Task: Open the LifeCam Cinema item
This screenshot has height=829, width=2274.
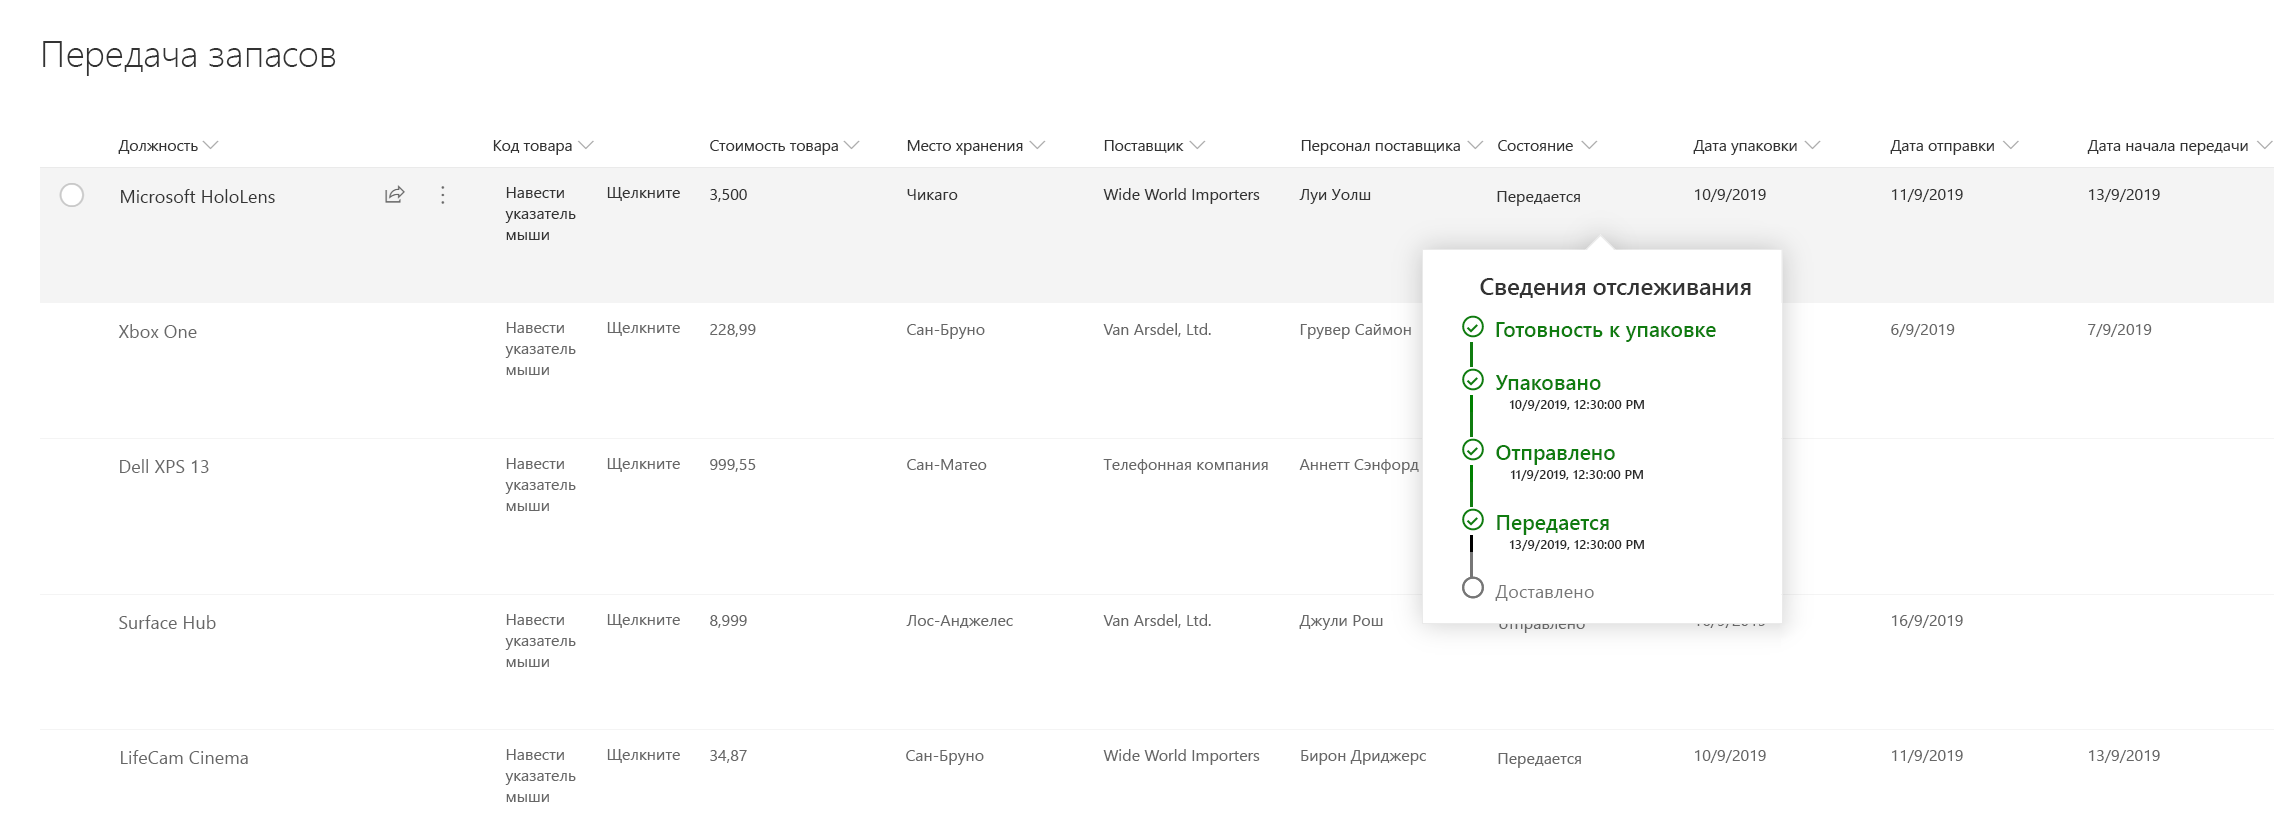Action: point(184,758)
